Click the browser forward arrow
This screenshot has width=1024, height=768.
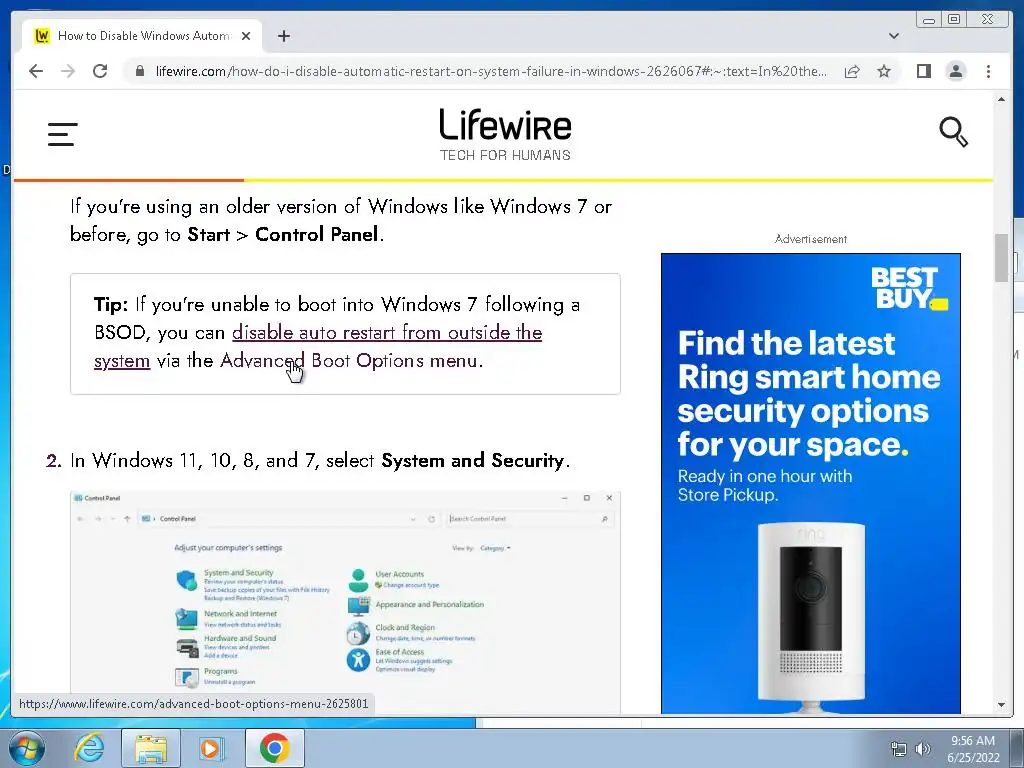(68, 71)
